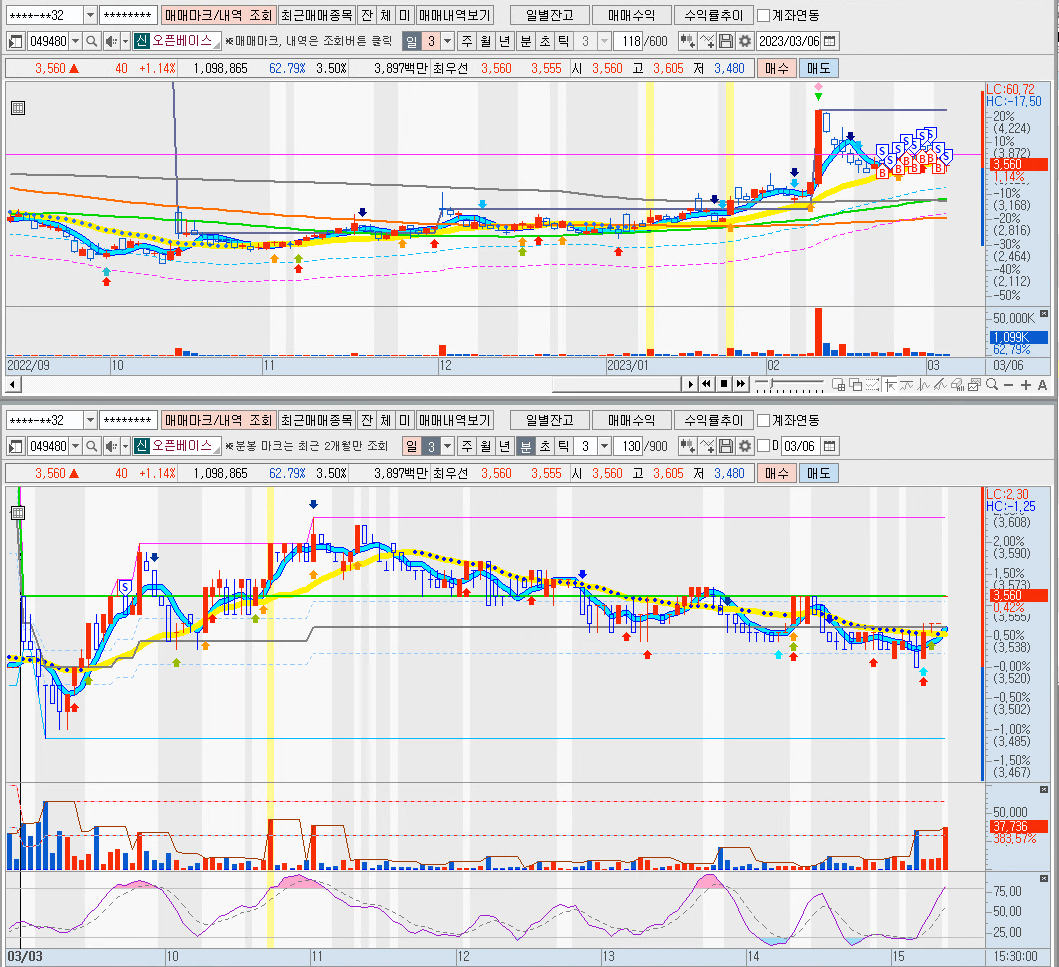The width and height of the screenshot is (1059, 967).
Task: Toggle 일 period button in upper panel
Action: (x=411, y=41)
